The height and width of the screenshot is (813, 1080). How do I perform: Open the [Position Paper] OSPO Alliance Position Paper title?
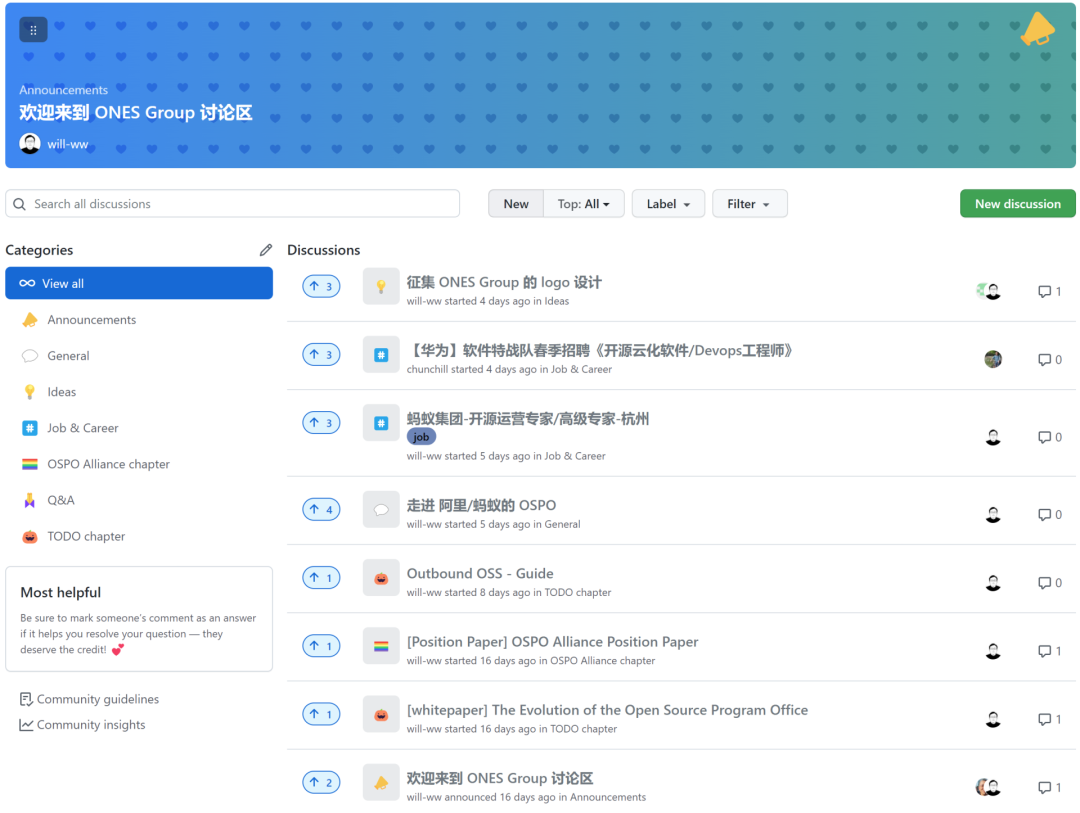click(552, 641)
